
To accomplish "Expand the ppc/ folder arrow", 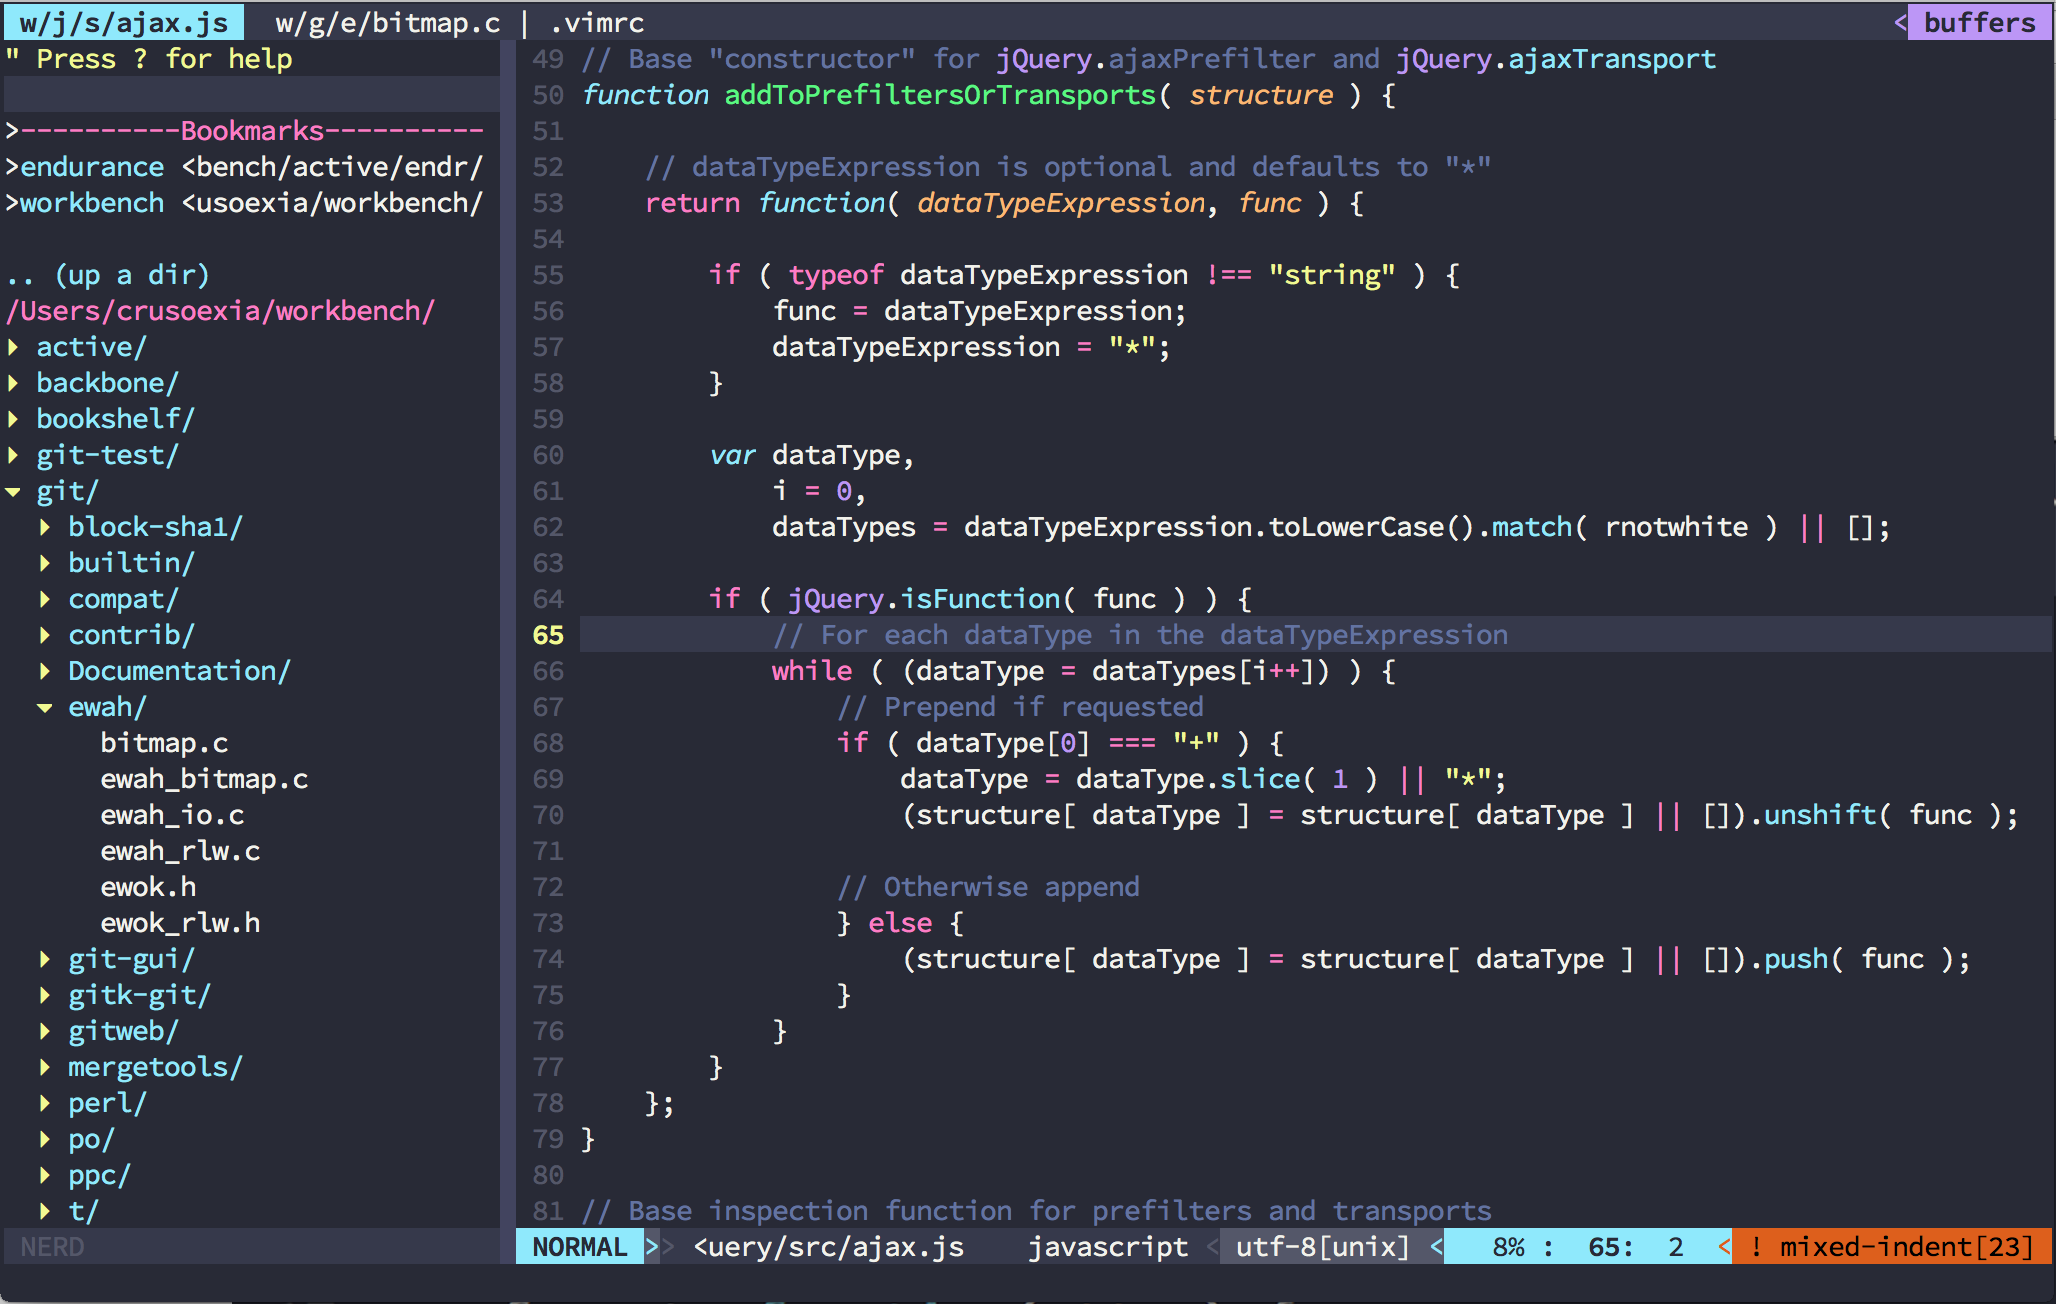I will point(45,1175).
